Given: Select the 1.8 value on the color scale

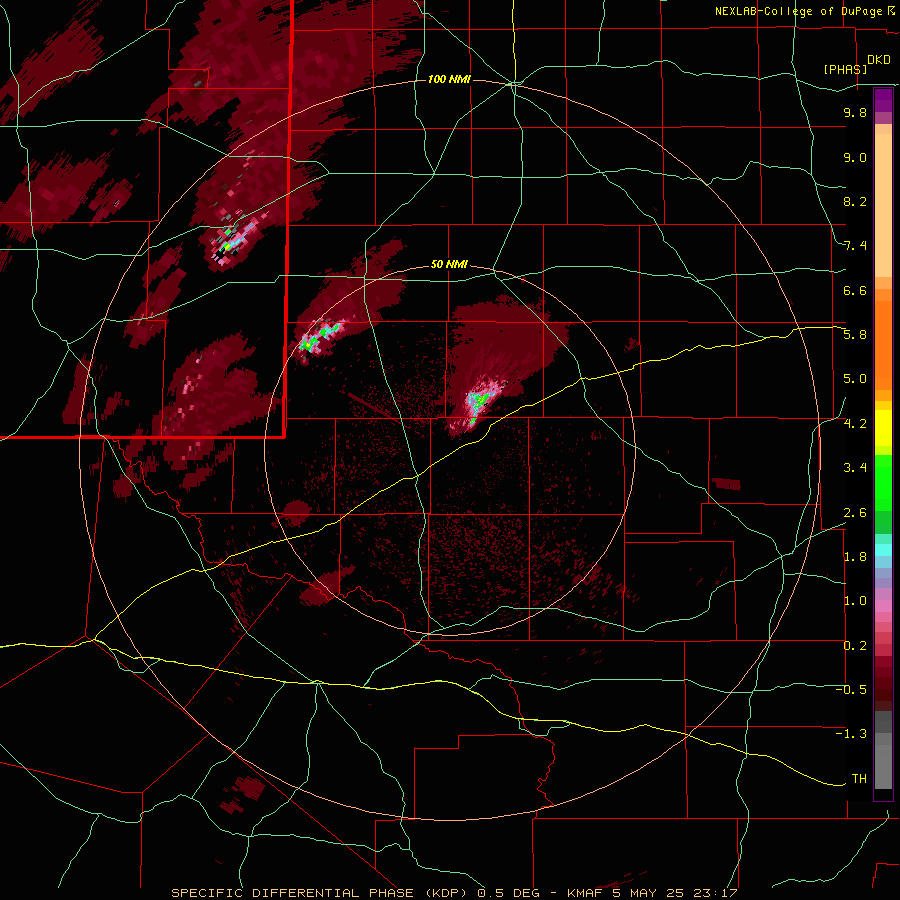Looking at the screenshot, I should [855, 556].
